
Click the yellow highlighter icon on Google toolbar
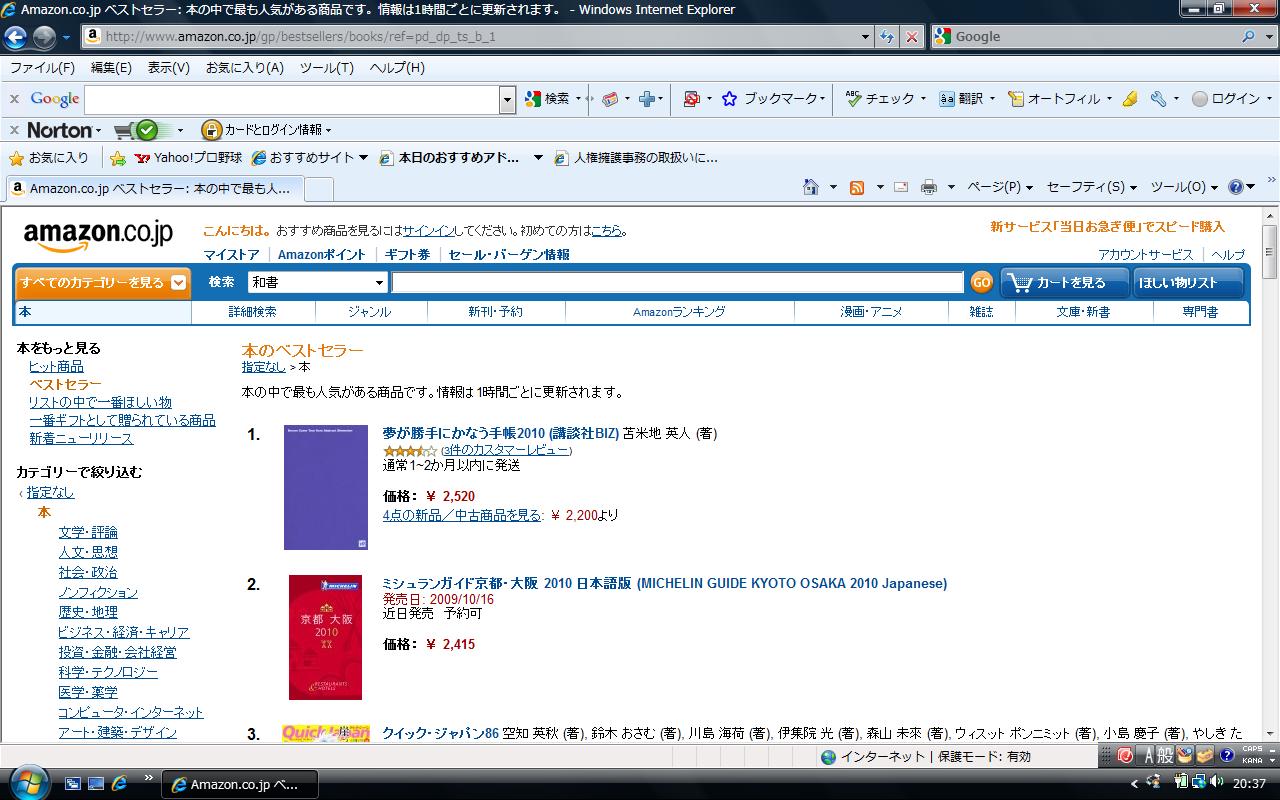(1130, 99)
